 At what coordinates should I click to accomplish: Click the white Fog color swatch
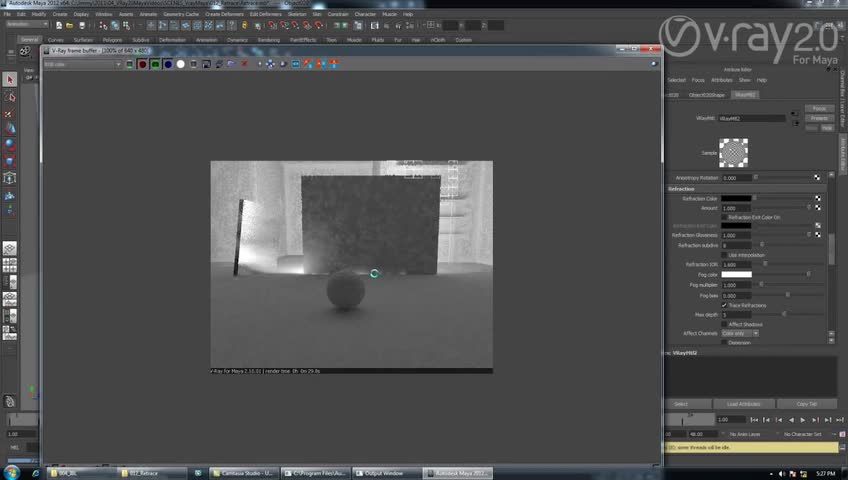(736, 275)
